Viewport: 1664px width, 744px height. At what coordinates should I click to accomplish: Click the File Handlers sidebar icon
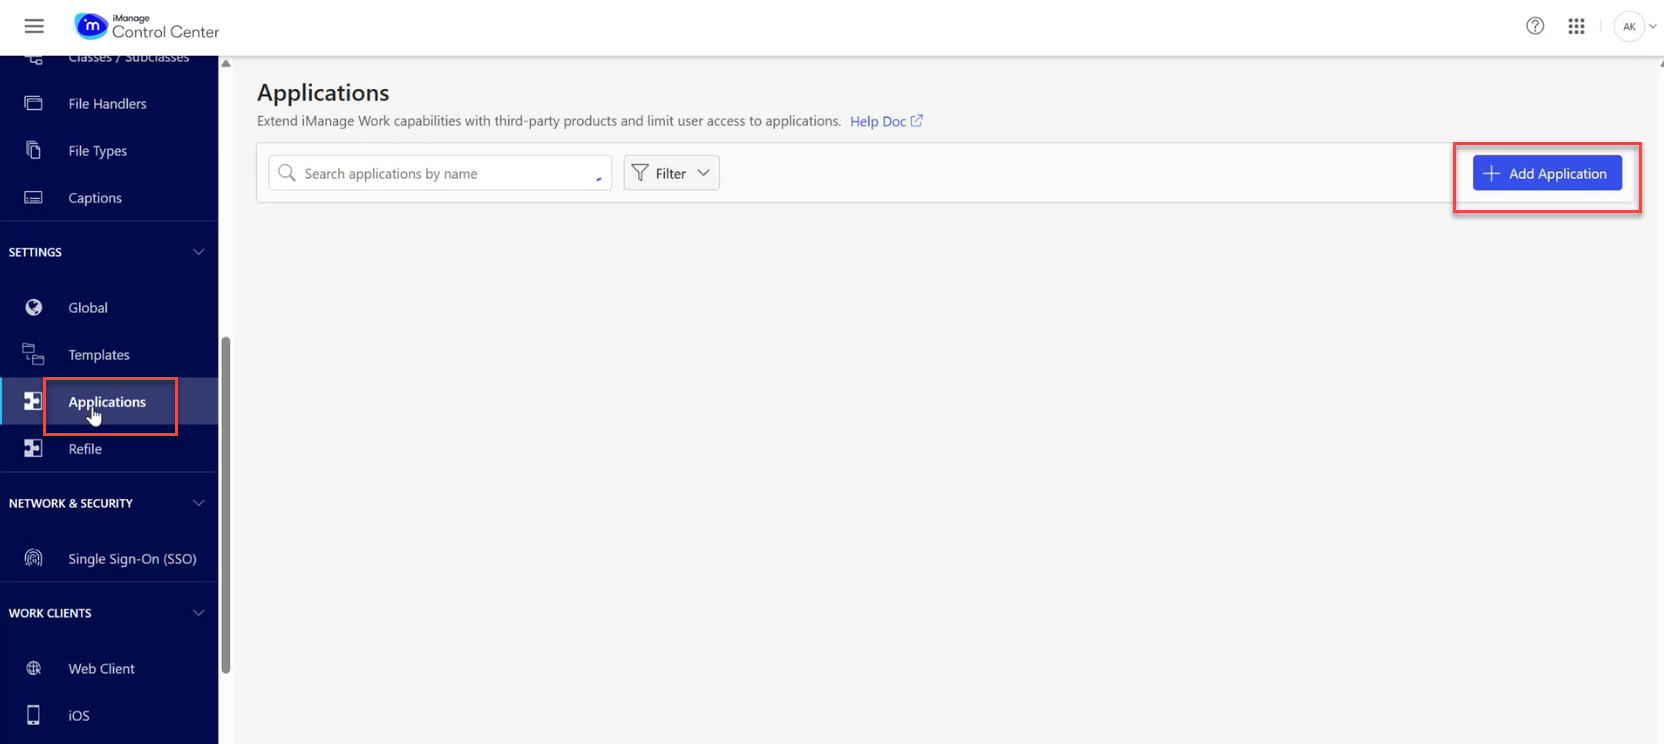pos(33,103)
